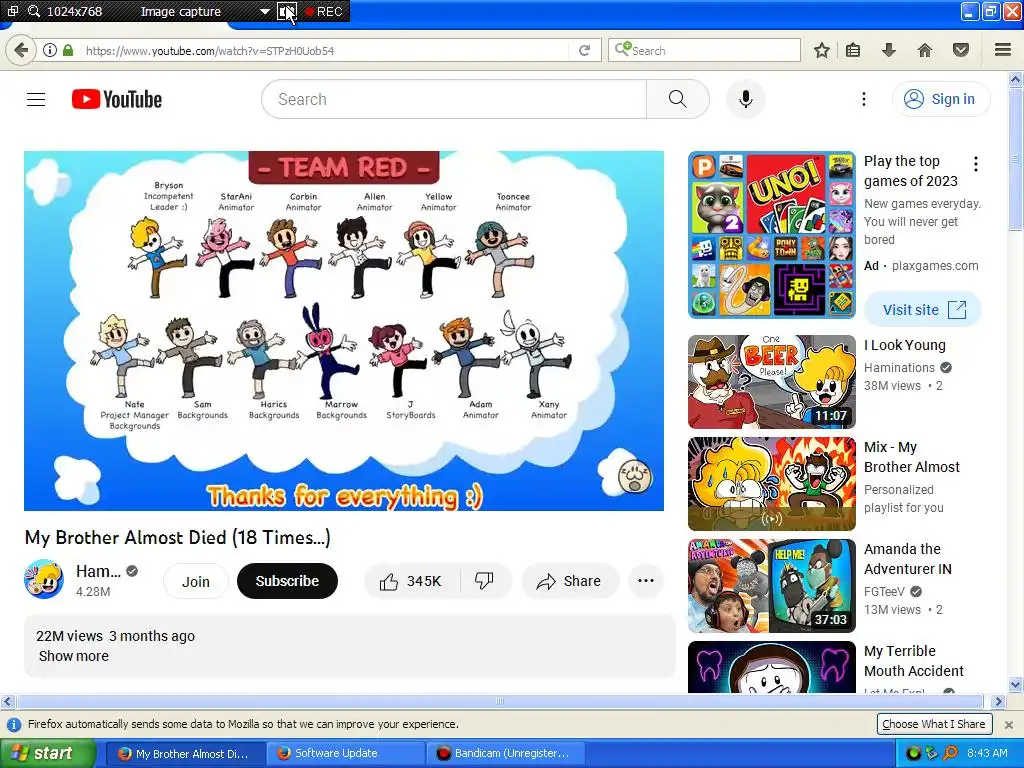Click the I Look Young title

click(904, 345)
